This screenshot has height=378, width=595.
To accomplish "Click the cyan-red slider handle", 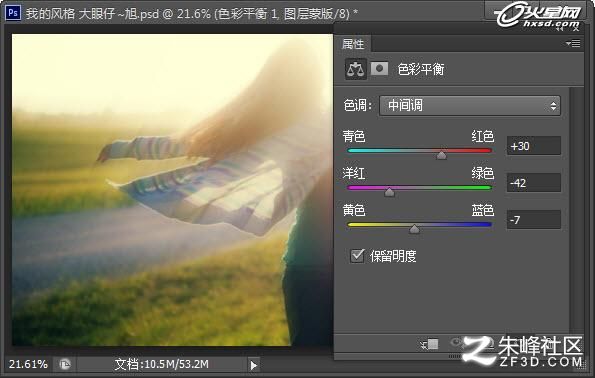I will pos(441,155).
